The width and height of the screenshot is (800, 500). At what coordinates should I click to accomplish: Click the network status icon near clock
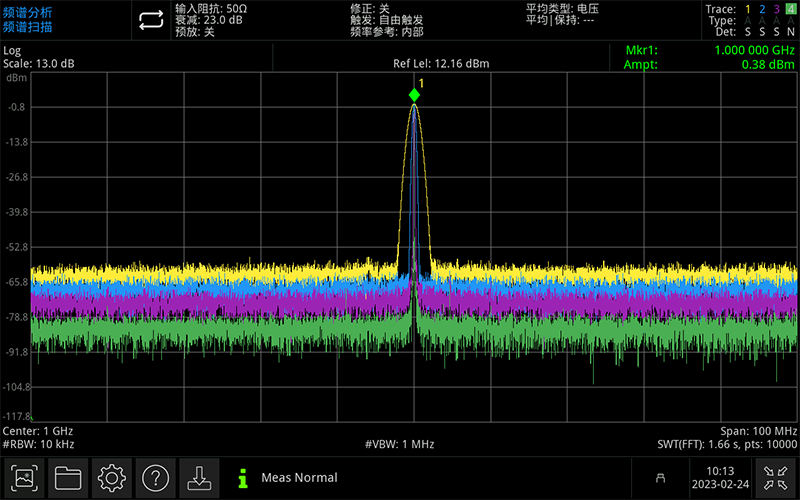point(660,478)
